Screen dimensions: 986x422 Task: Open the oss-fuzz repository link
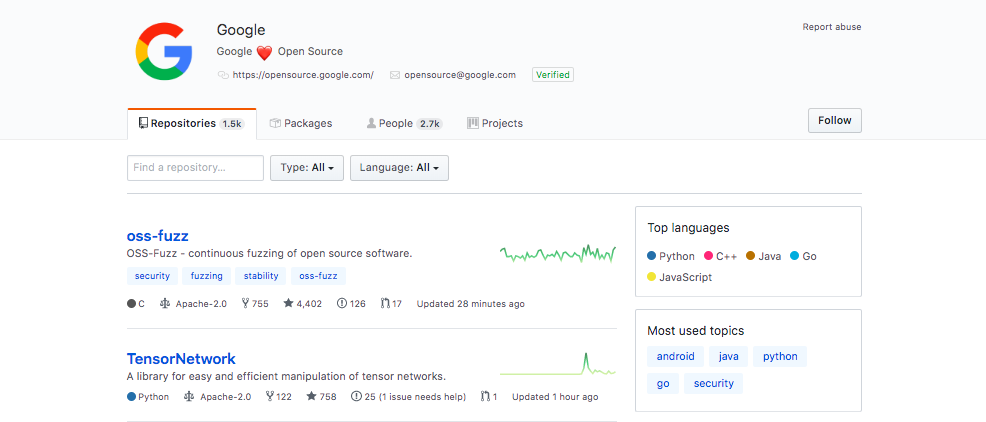(x=158, y=236)
